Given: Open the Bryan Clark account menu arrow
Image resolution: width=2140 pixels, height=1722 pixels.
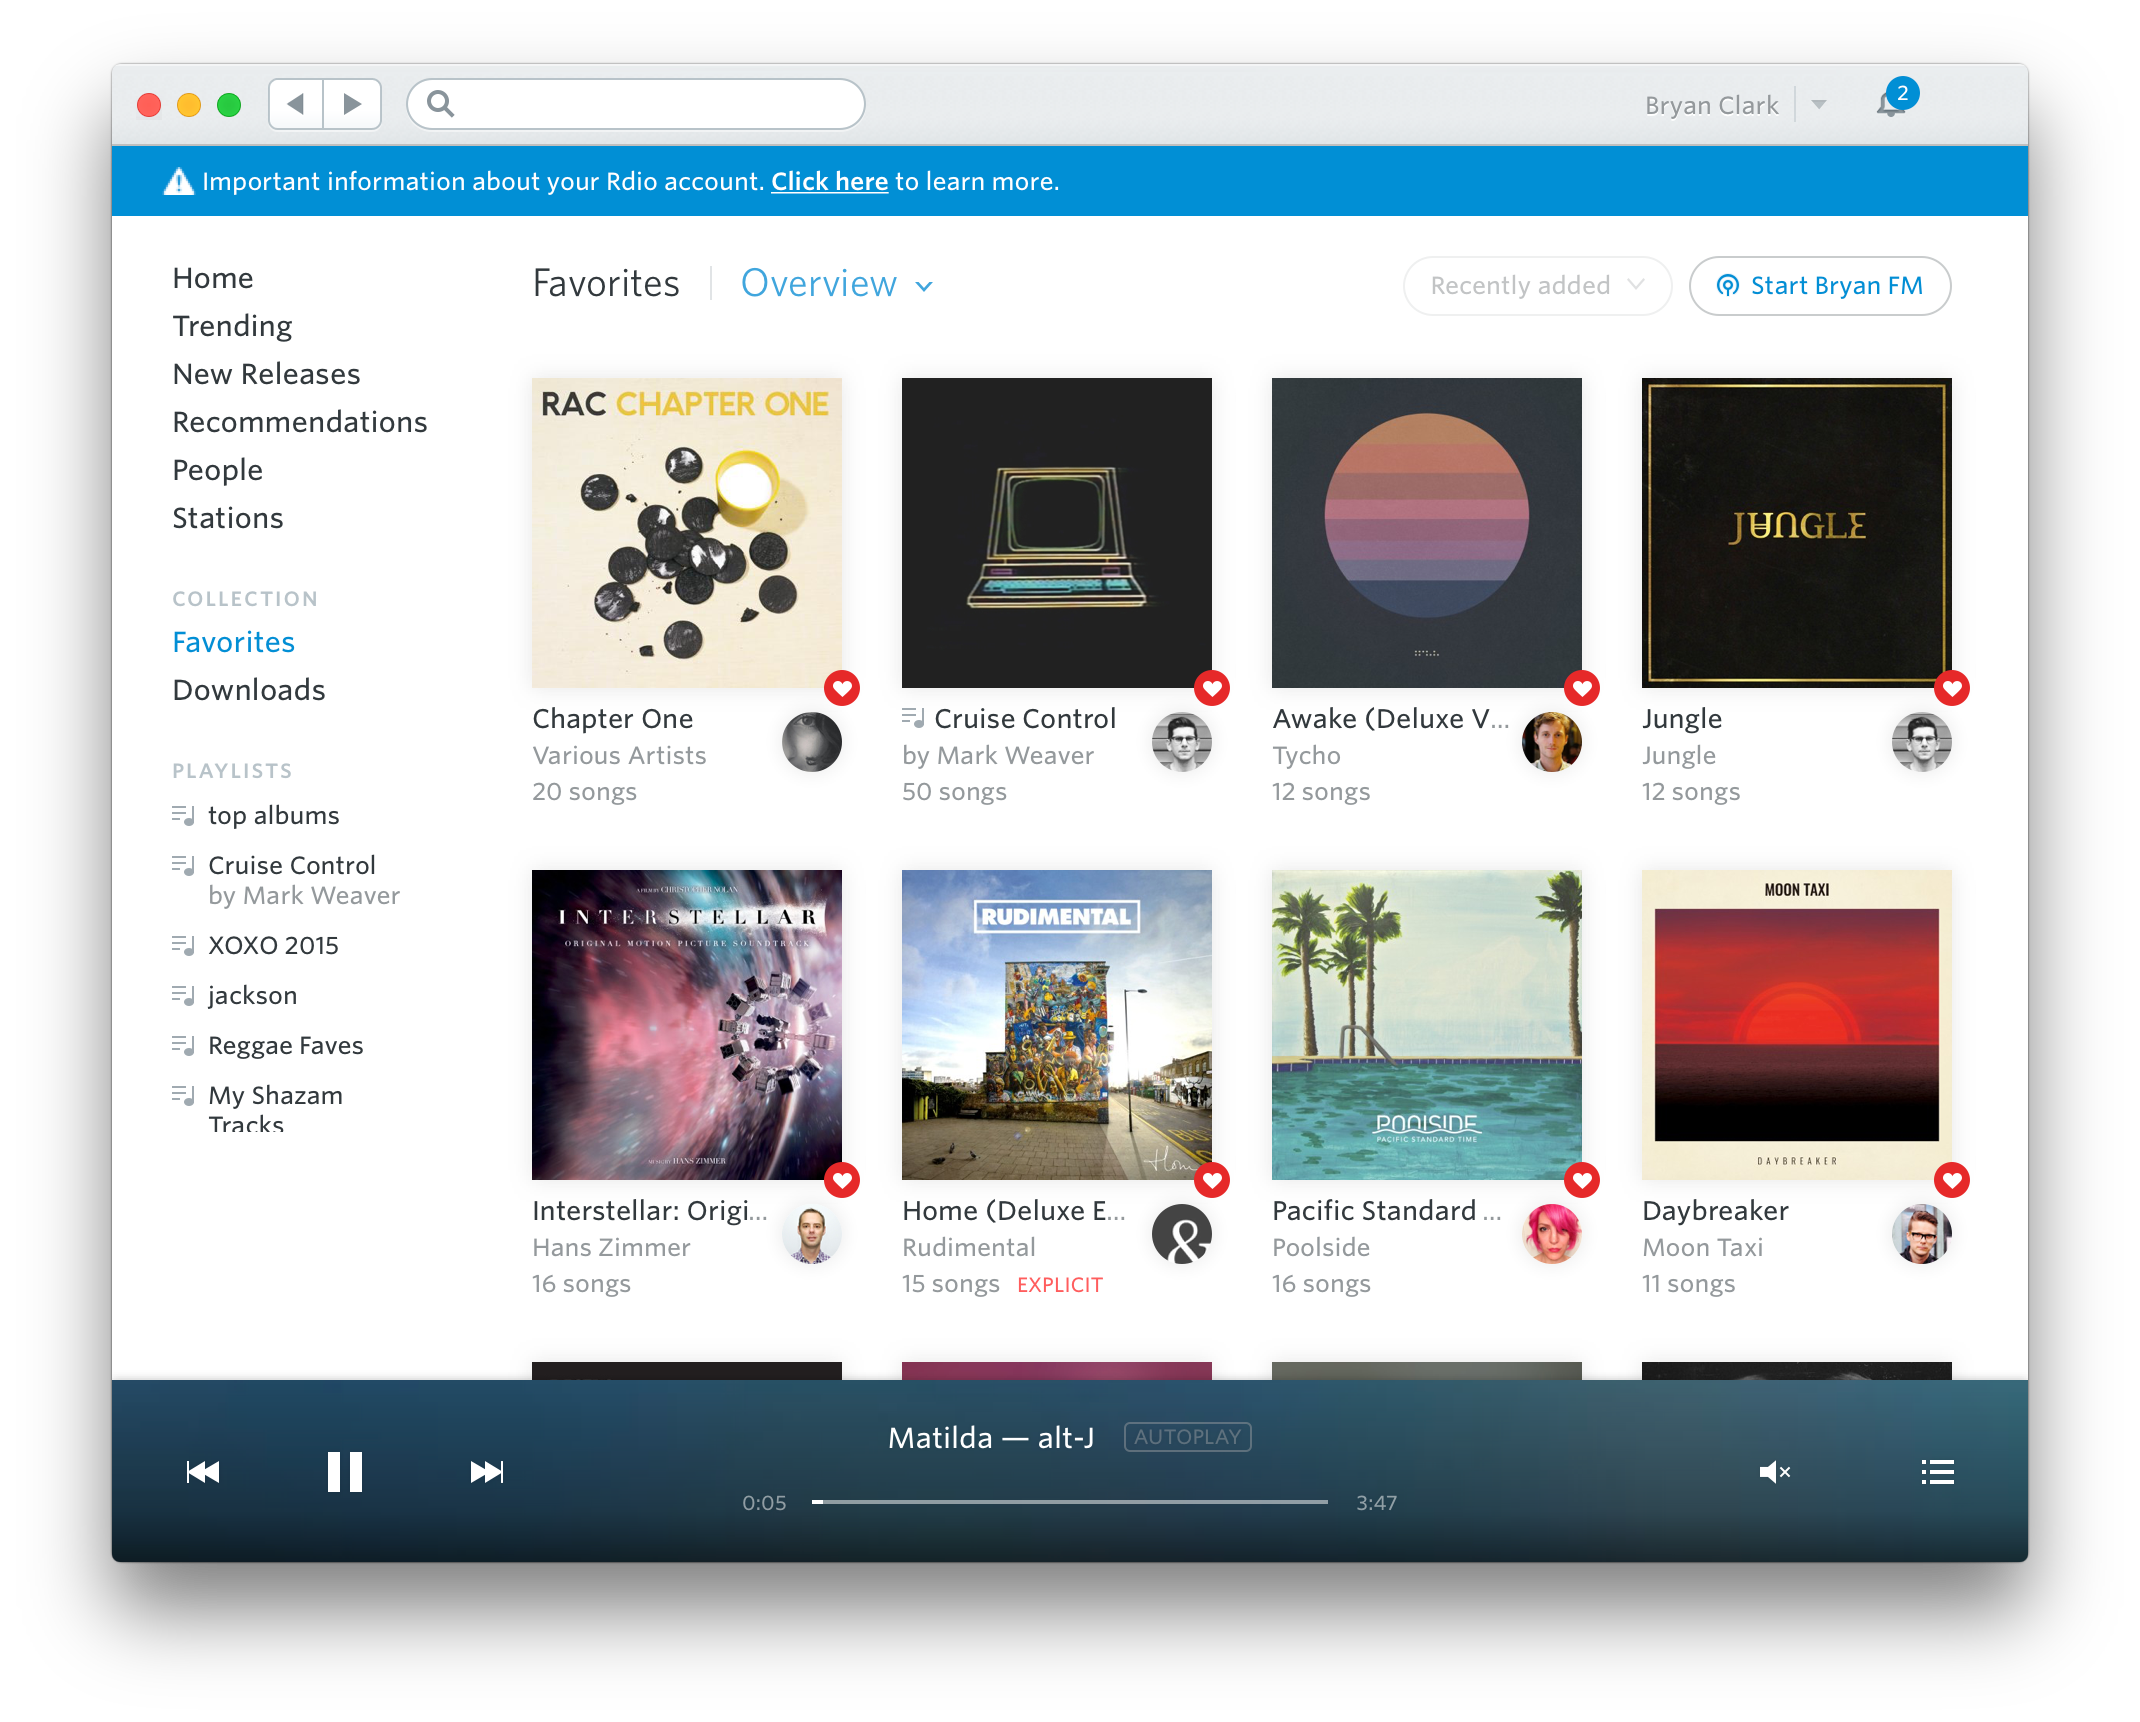Looking at the screenshot, I should [x=1819, y=104].
